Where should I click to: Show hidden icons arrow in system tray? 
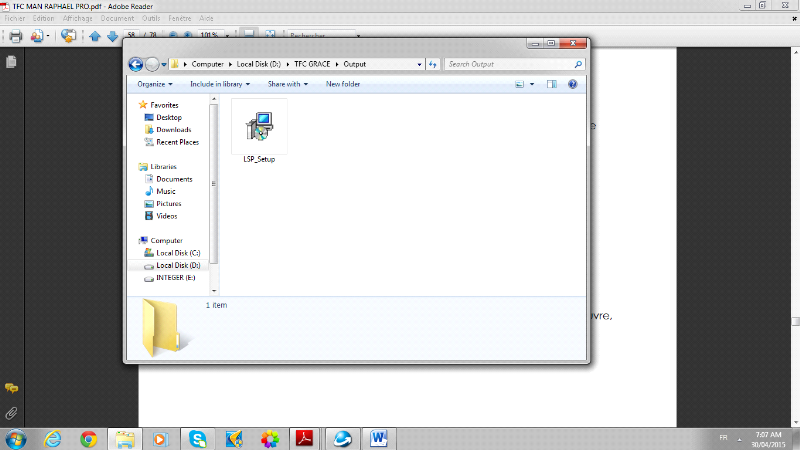tap(739, 439)
